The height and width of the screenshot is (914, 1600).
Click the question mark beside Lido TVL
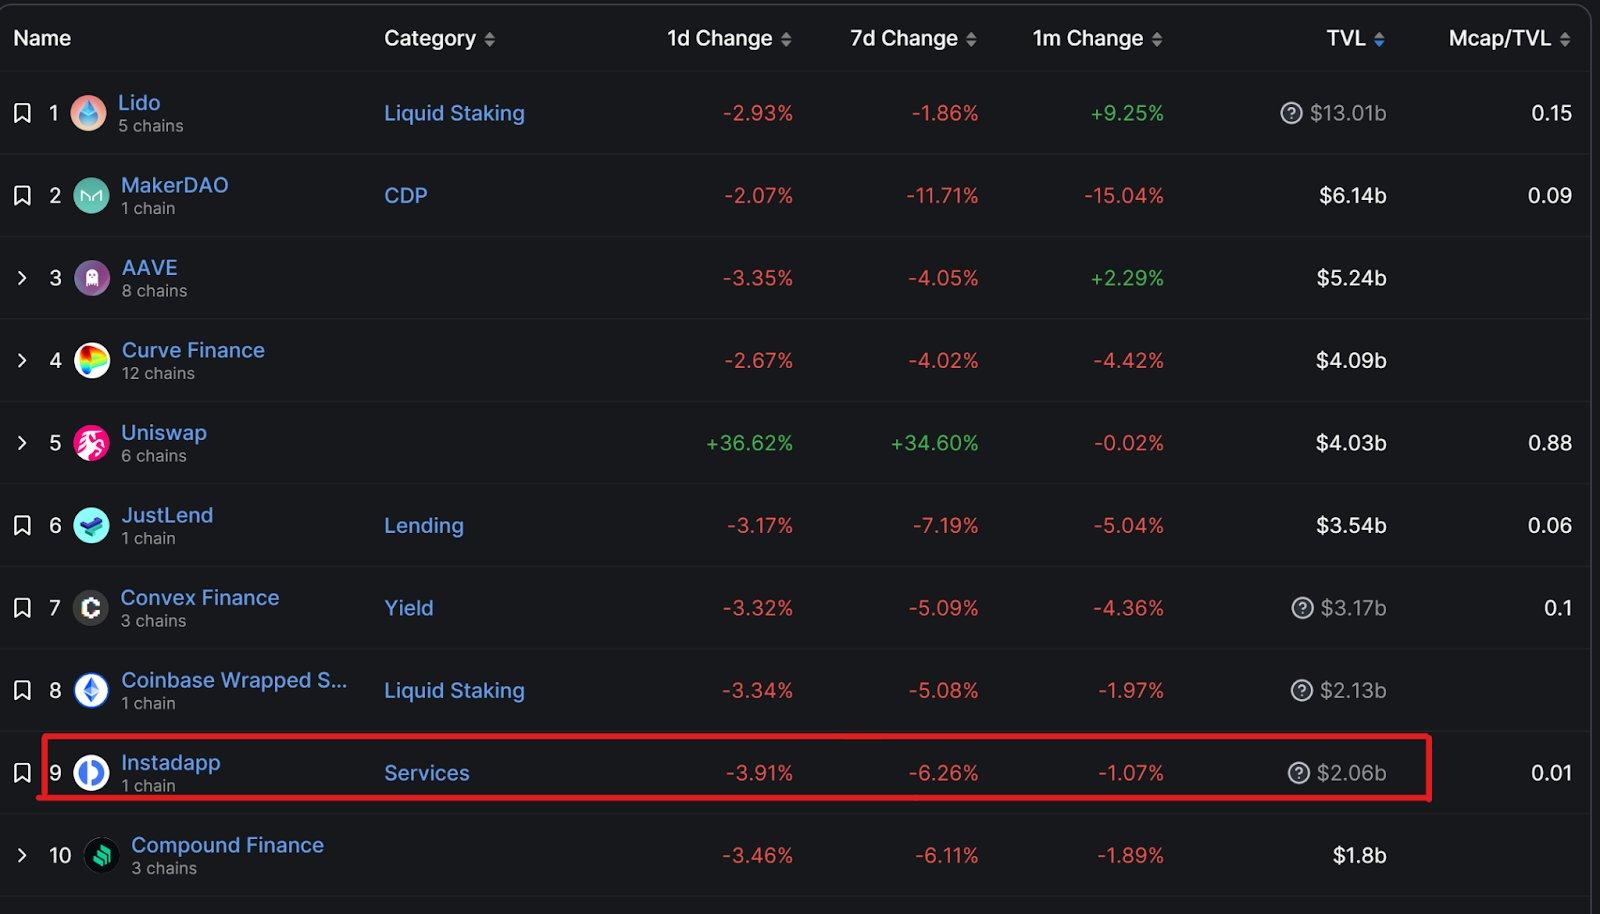click(1291, 113)
